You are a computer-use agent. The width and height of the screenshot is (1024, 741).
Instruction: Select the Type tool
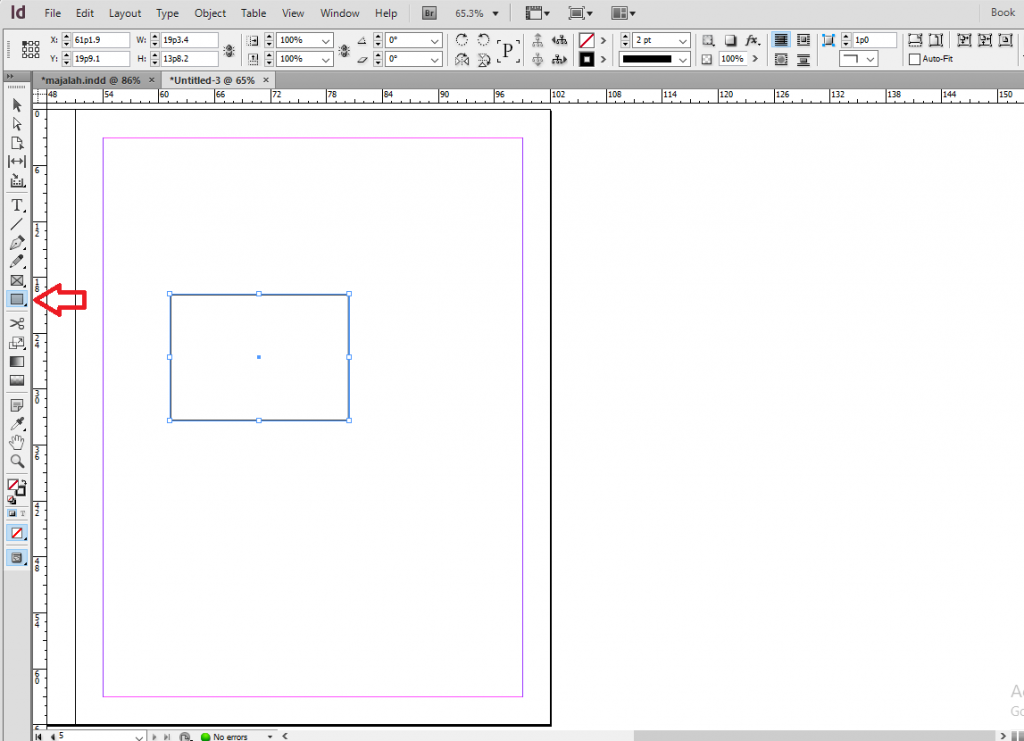coord(17,206)
